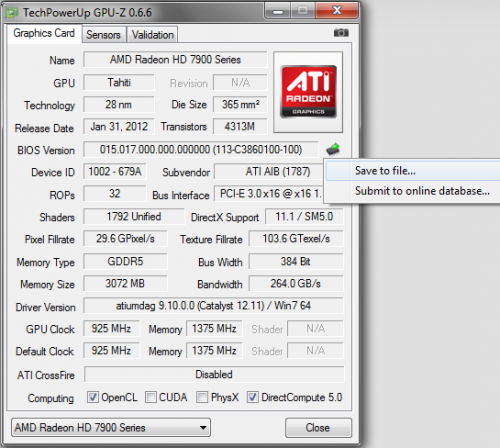Toggle the PhysX checkbox
The image size is (500, 448).
[x=202, y=397]
